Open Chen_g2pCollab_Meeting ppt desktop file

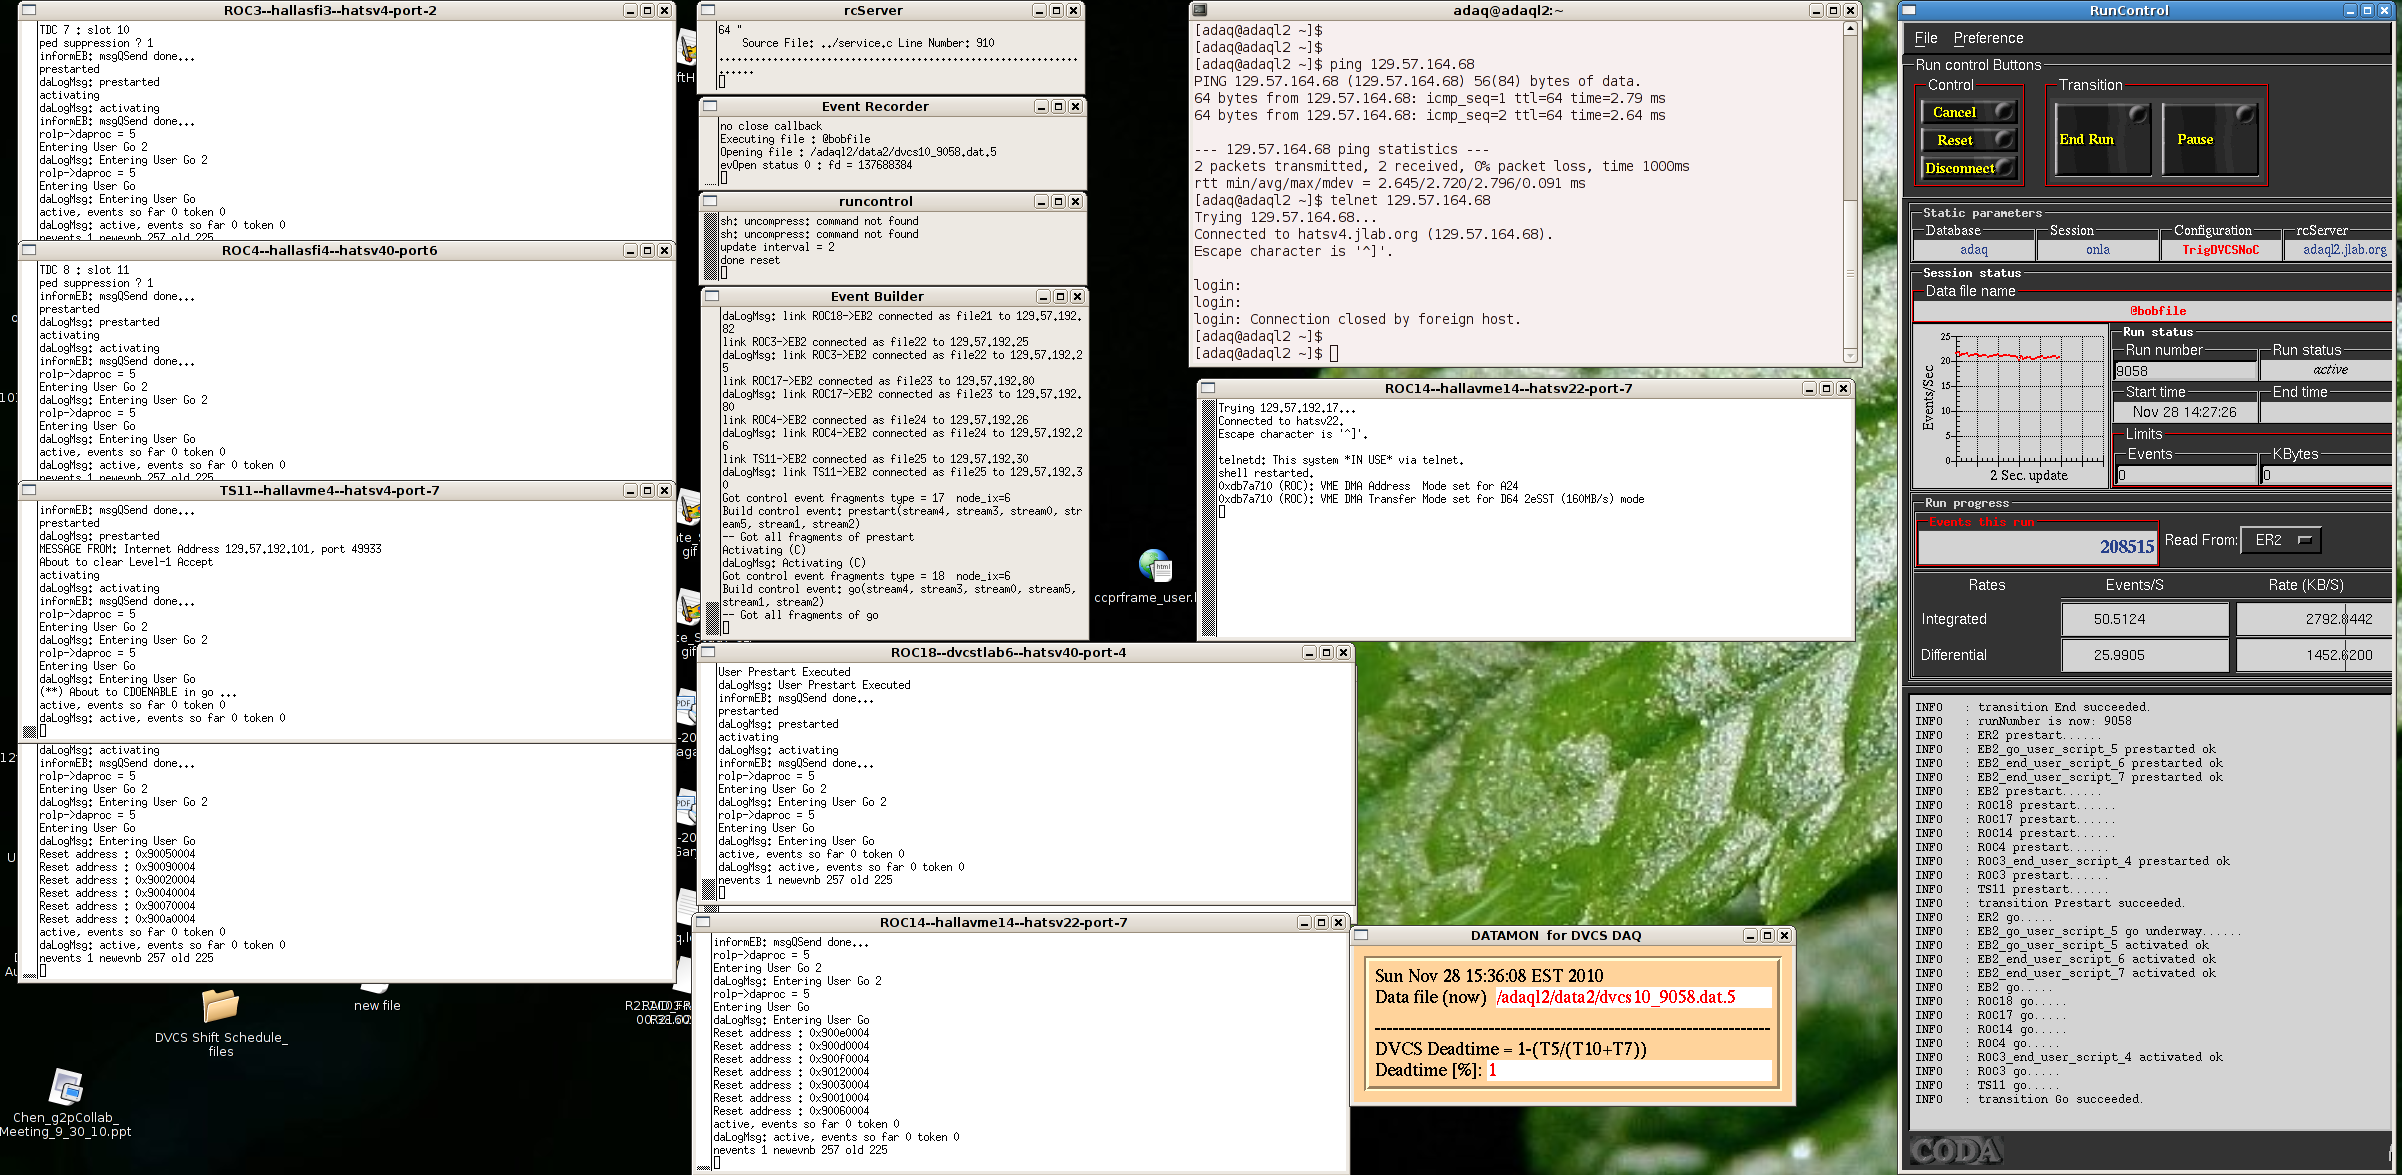tap(66, 1103)
